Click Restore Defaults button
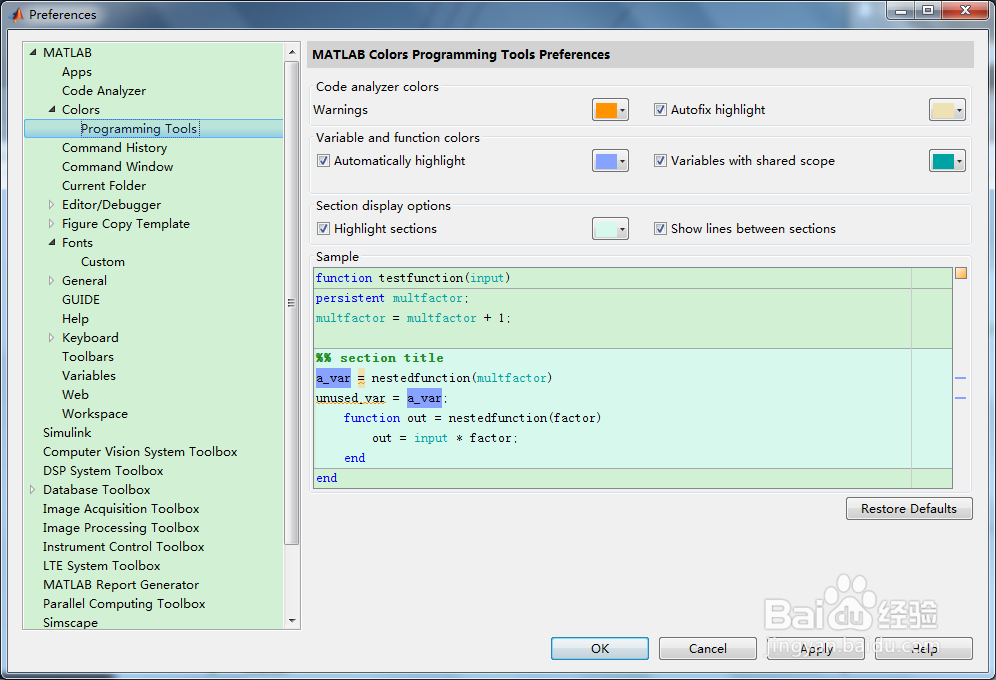The width and height of the screenshot is (996, 680). [x=909, y=509]
